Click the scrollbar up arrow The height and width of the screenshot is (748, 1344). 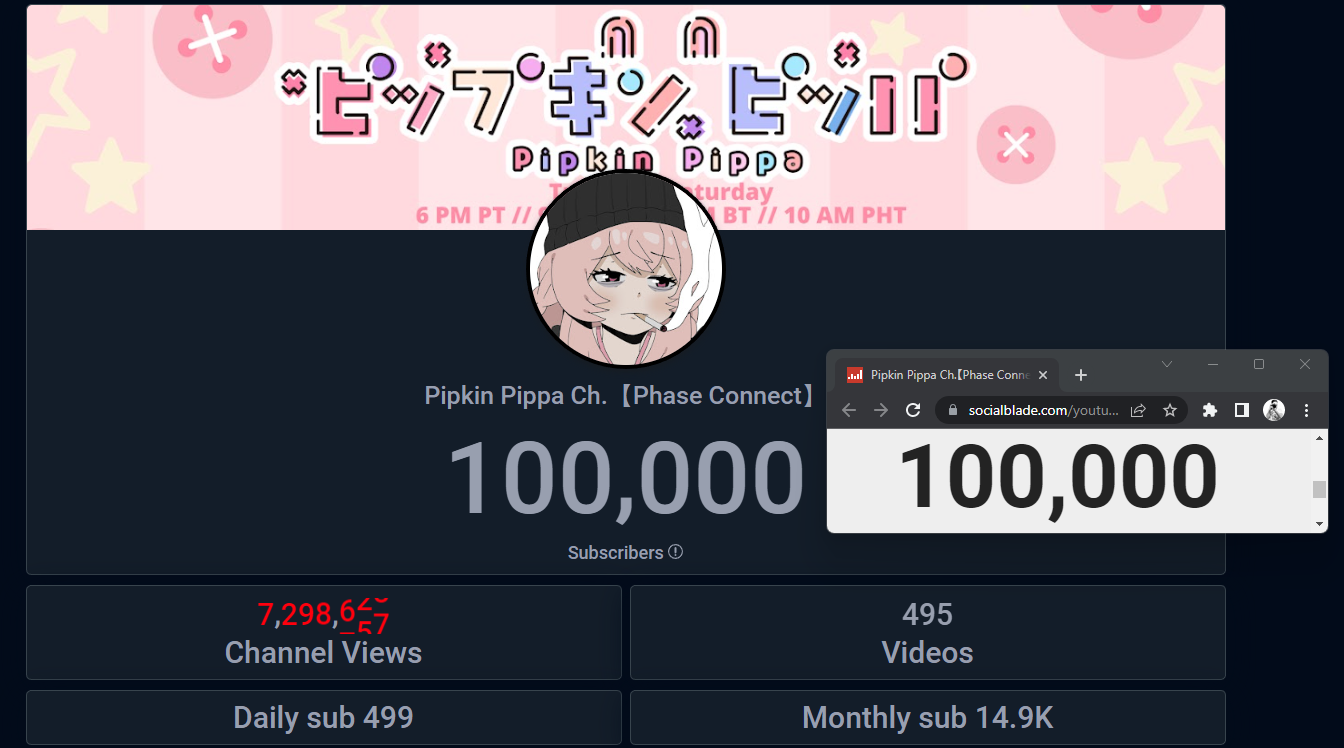pos(1320,438)
